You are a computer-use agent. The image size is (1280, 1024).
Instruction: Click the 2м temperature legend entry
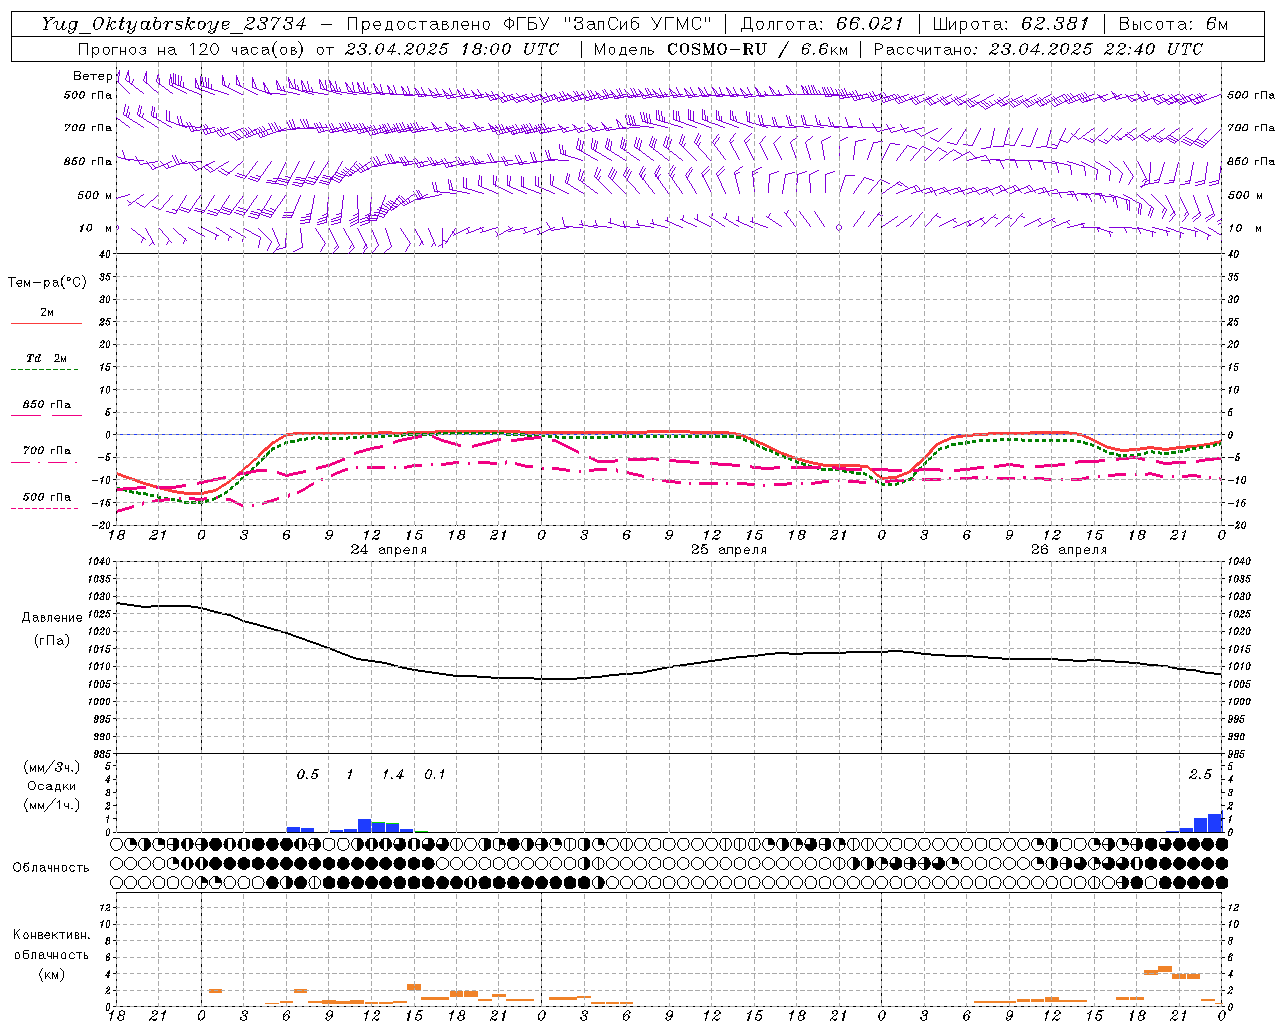pyautogui.click(x=47, y=313)
